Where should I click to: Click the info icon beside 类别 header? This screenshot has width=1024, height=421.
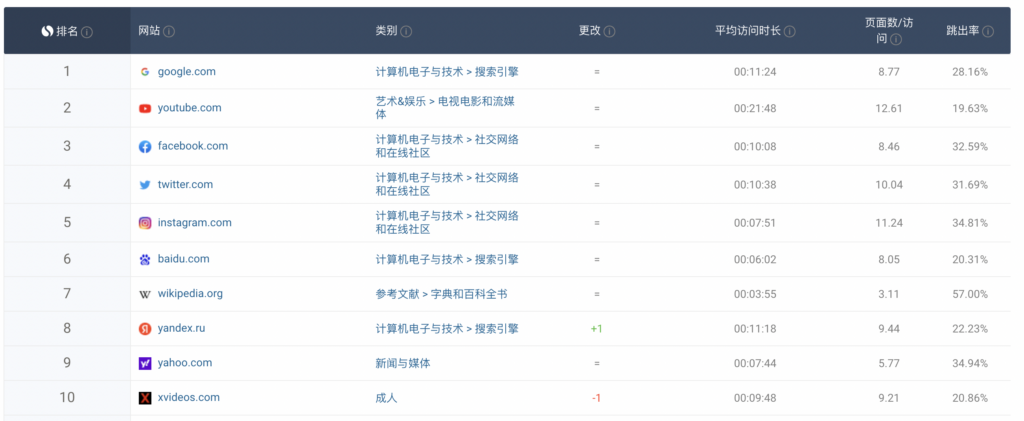click(x=406, y=31)
